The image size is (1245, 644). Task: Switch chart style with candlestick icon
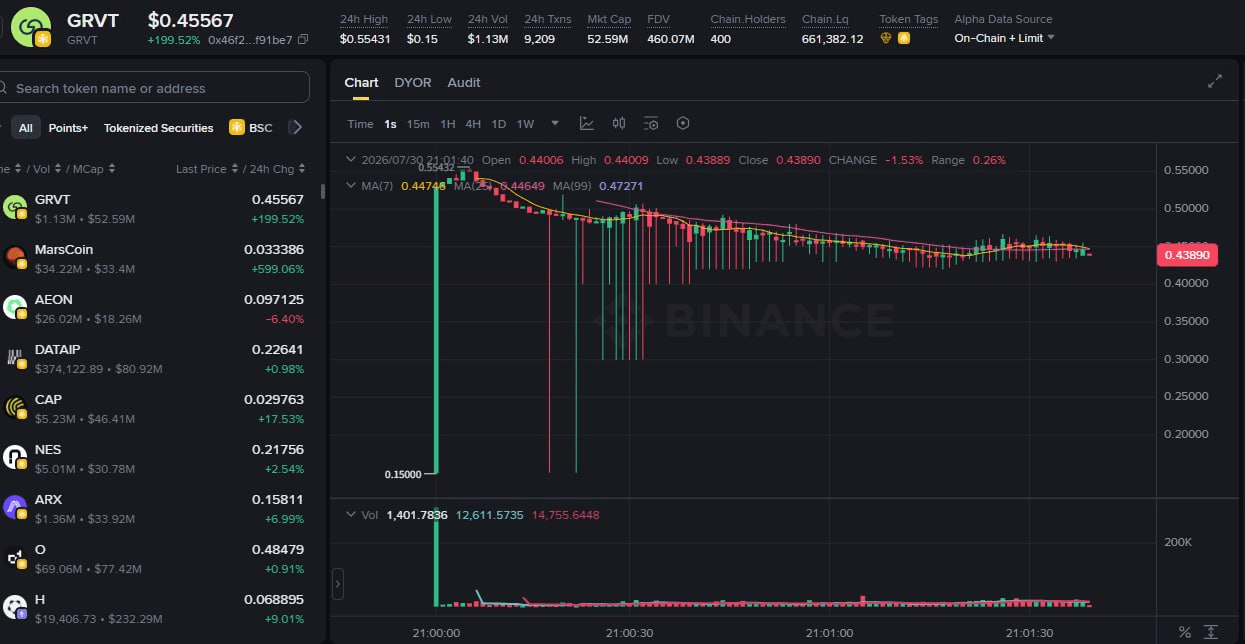[619, 124]
